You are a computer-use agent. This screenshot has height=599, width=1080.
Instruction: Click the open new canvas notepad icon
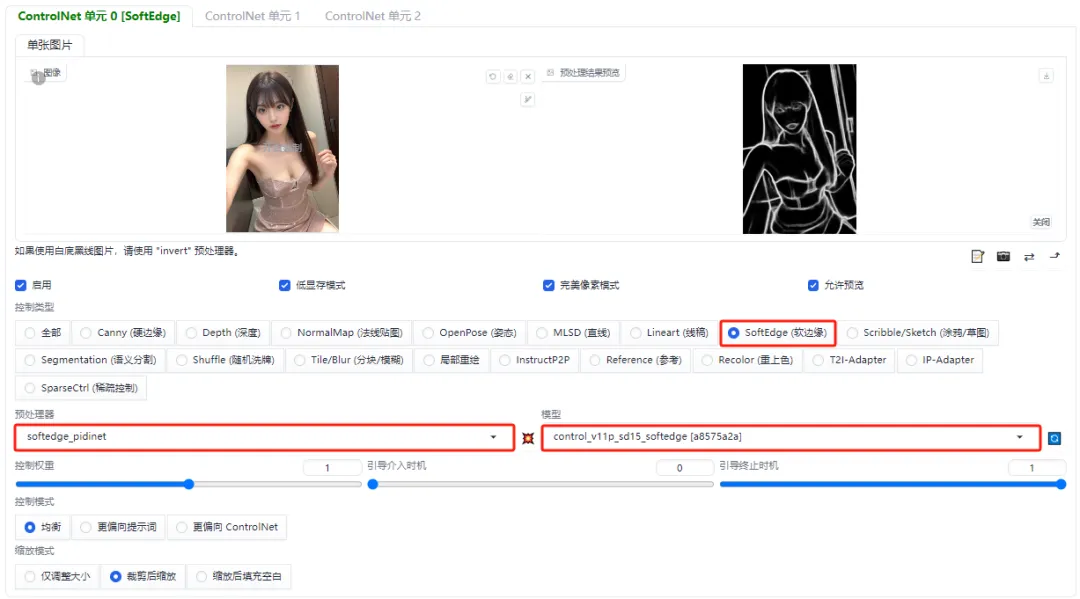[978, 257]
